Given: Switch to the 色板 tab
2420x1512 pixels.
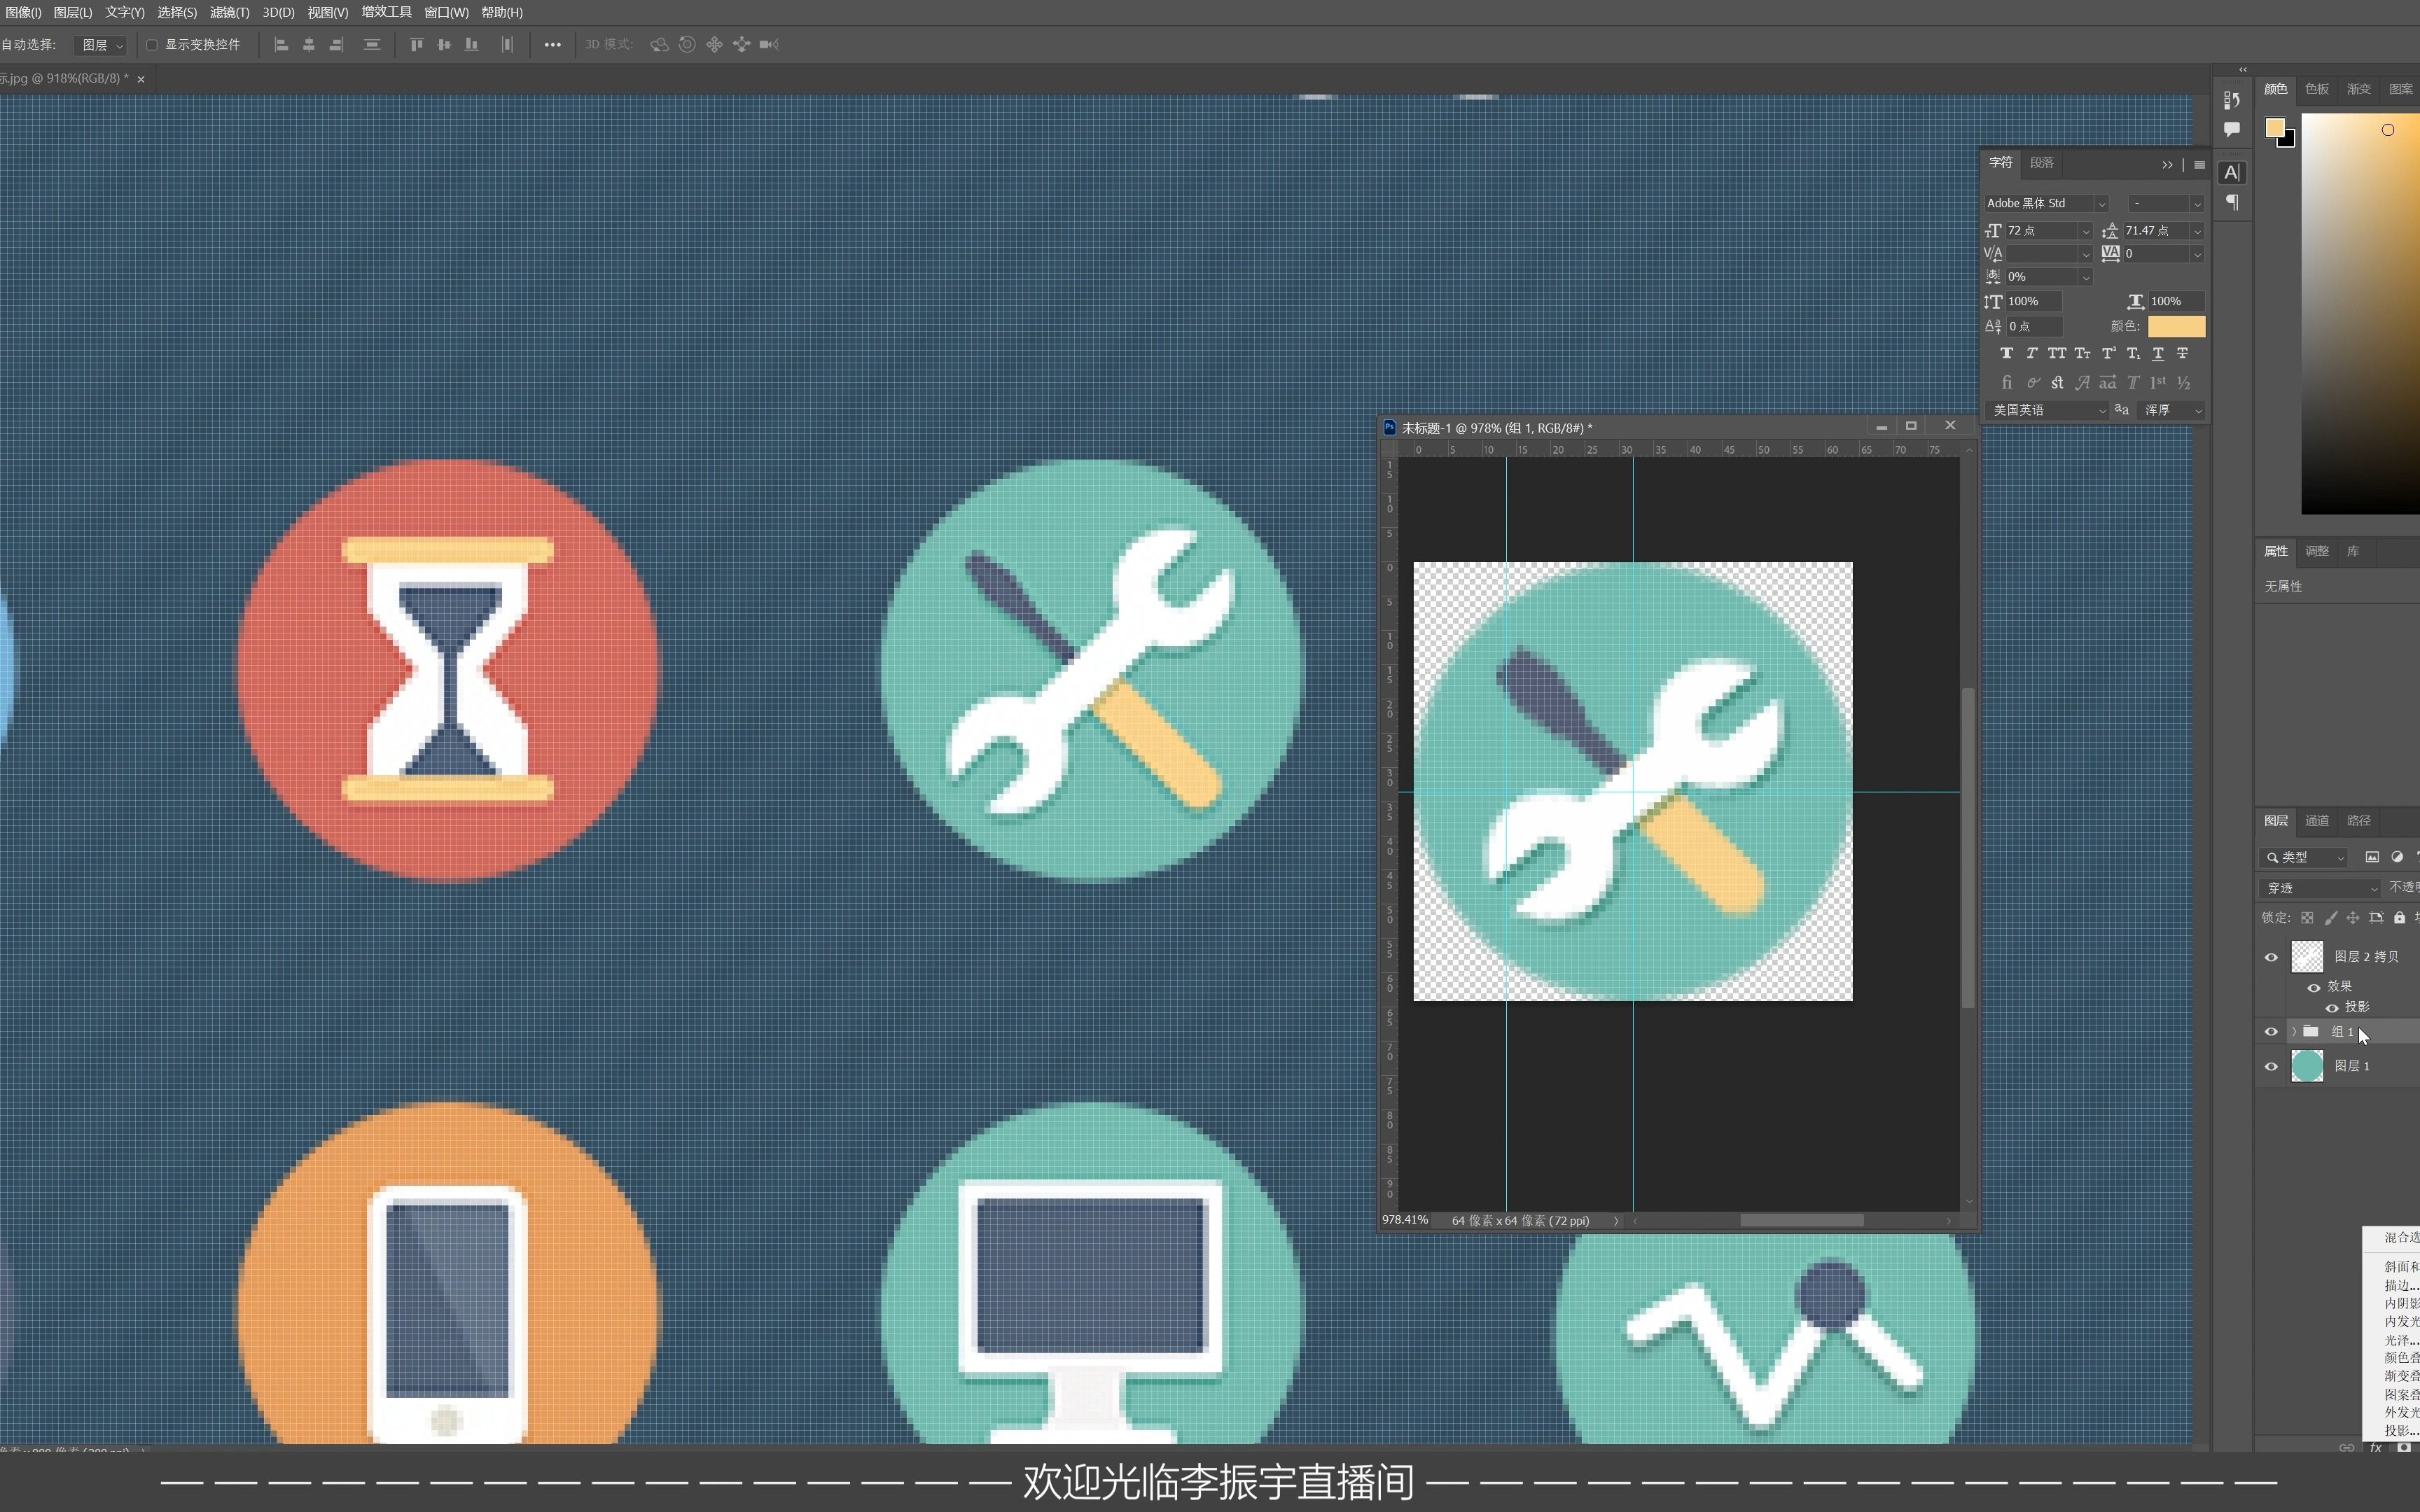Looking at the screenshot, I should pos(2317,89).
